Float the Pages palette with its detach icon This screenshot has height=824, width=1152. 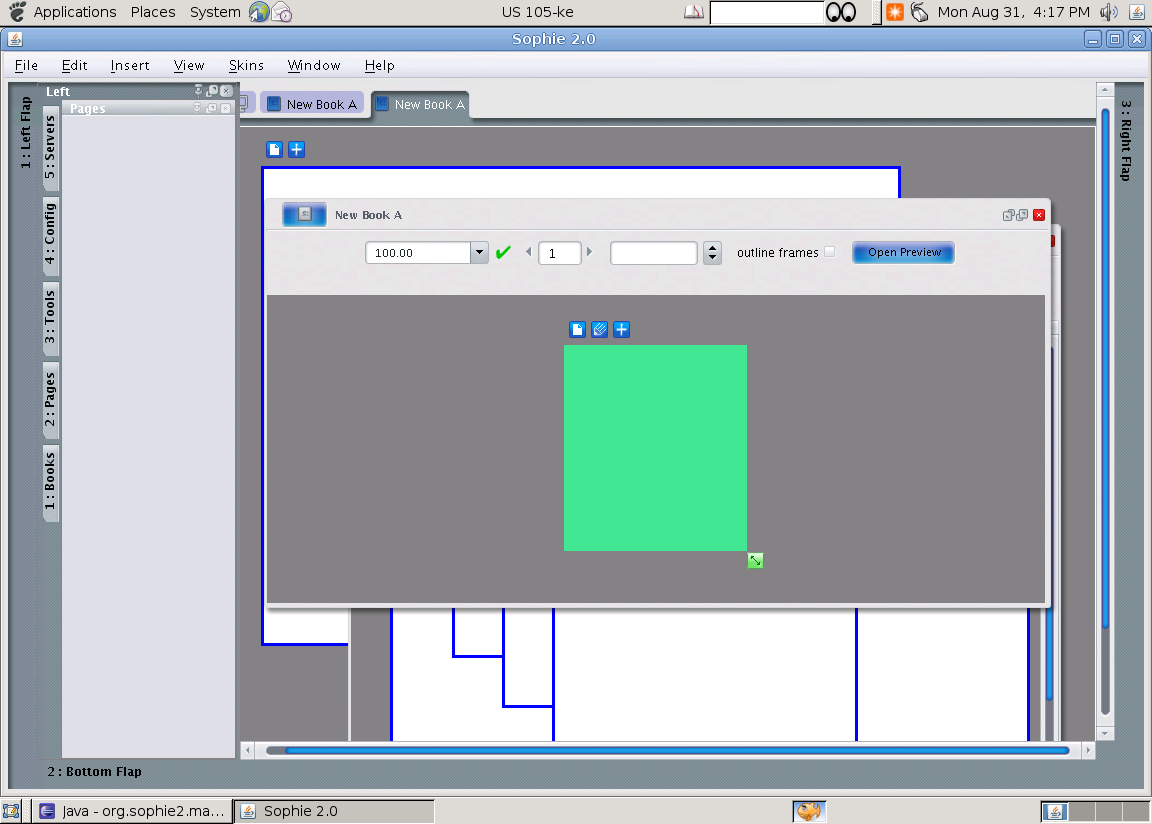tap(212, 108)
